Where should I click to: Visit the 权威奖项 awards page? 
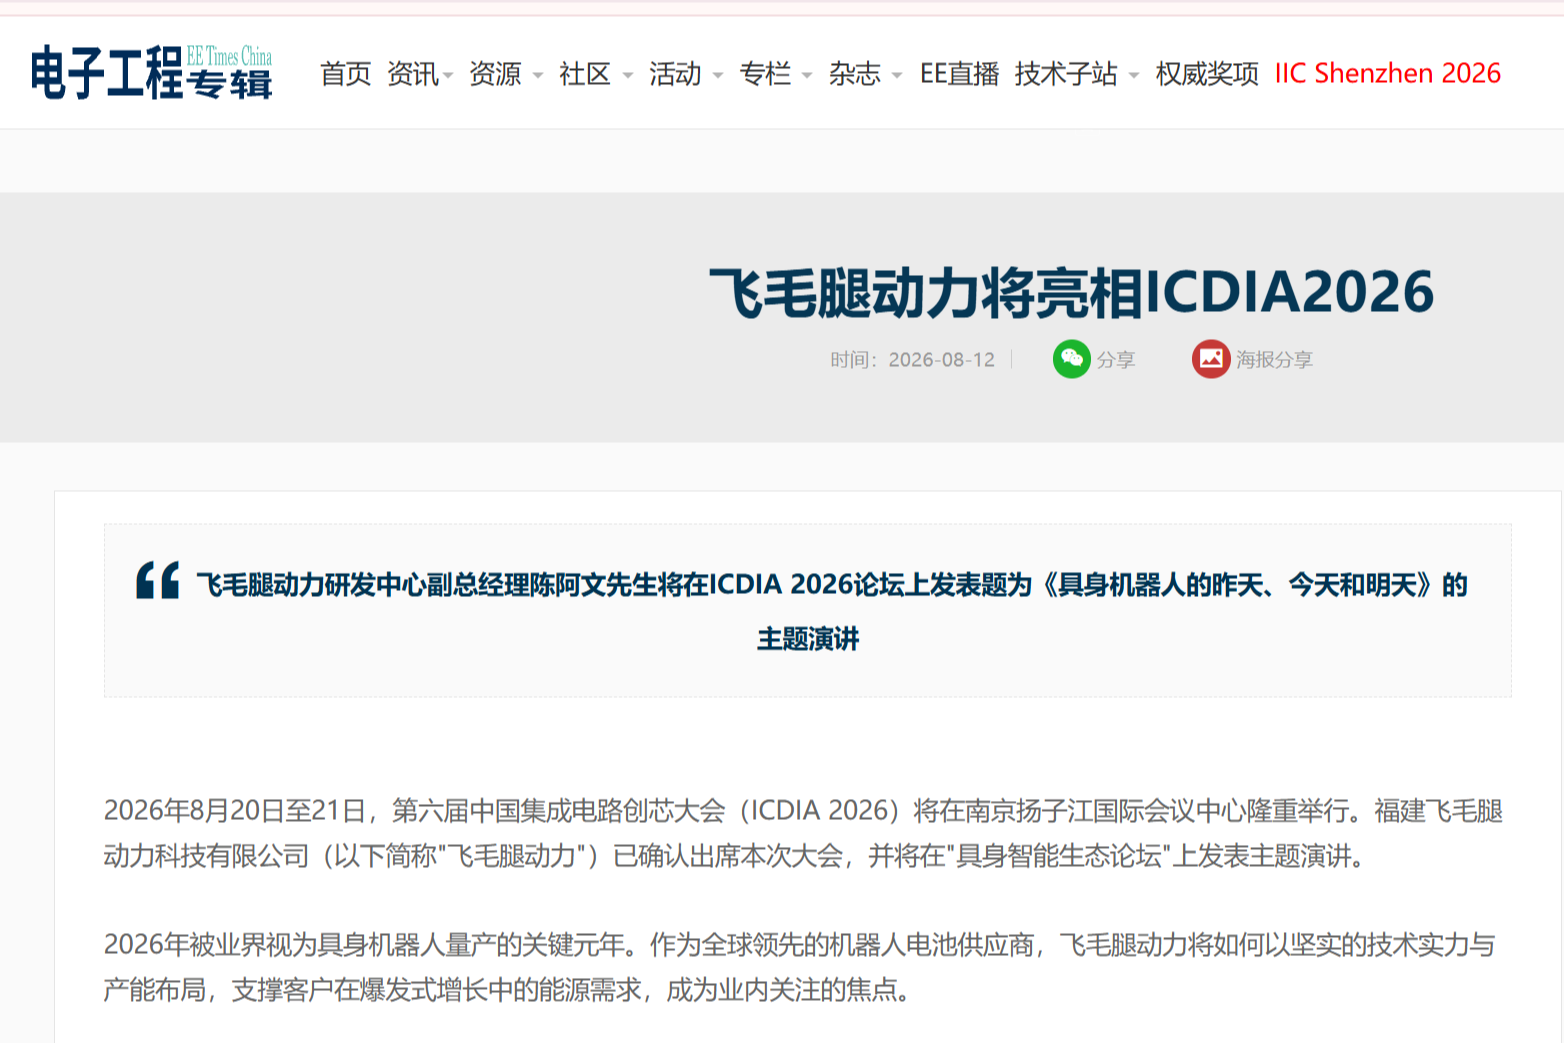[1207, 74]
